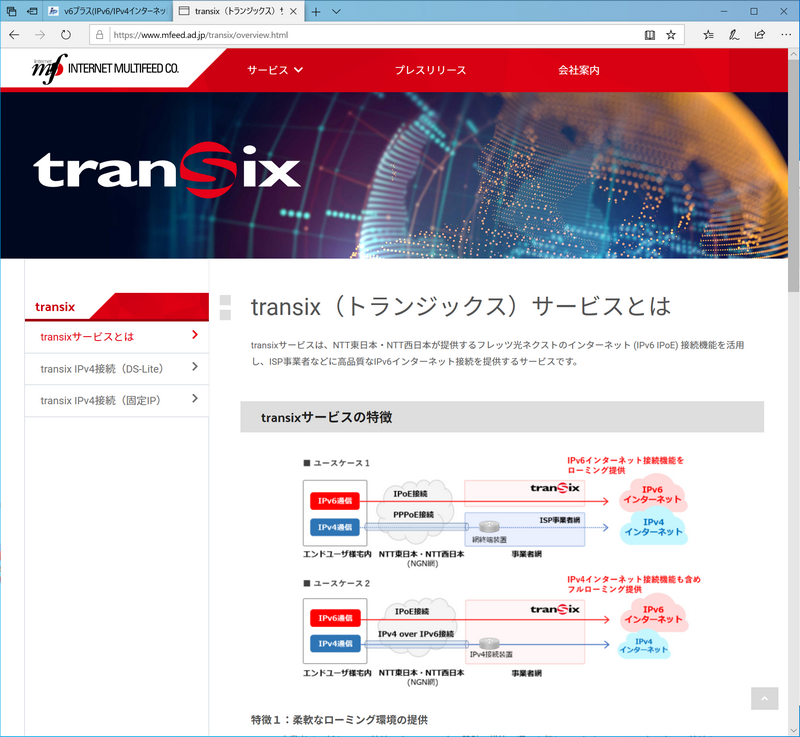Screen dimensions: 800x737
Task: Start a Web Note on this page
Action: pos(734,34)
